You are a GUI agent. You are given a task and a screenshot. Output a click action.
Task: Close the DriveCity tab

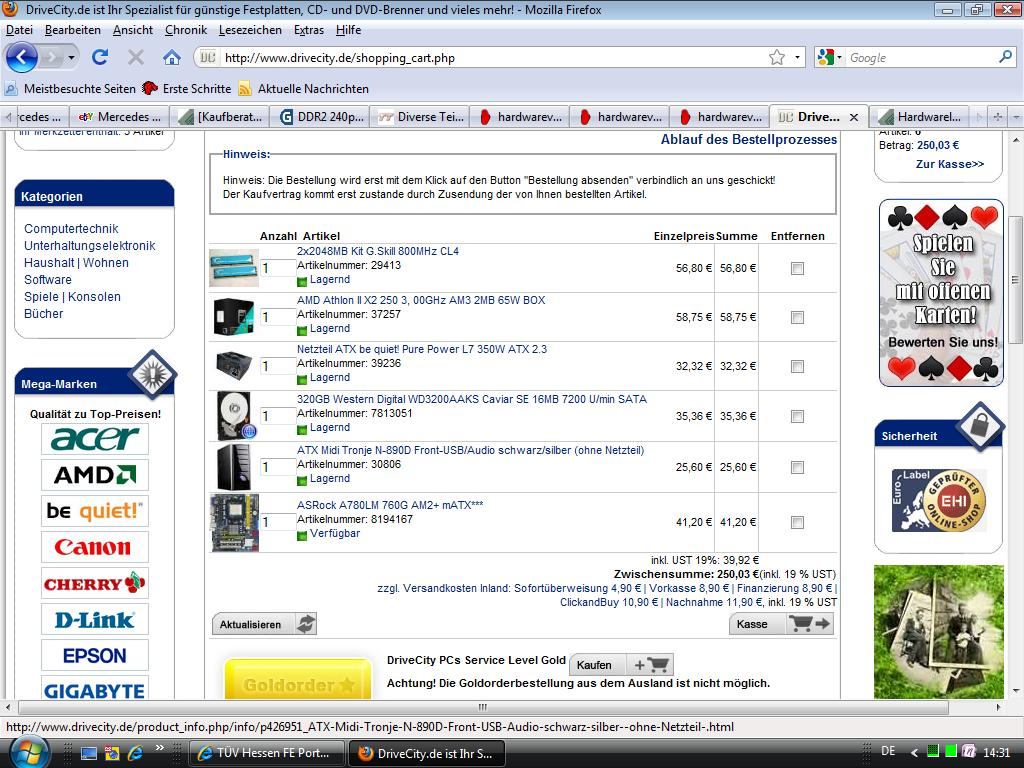point(854,117)
